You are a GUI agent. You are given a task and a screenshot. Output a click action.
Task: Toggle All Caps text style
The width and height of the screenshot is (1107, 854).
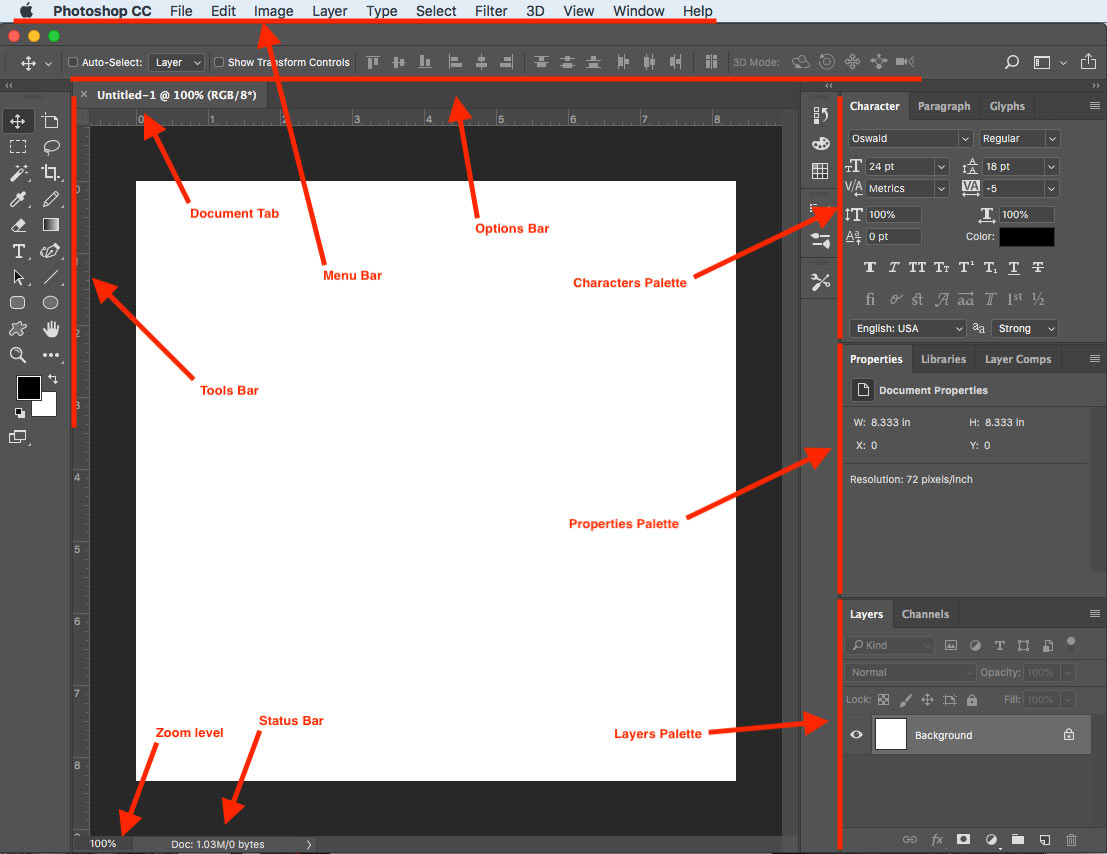tap(917, 267)
